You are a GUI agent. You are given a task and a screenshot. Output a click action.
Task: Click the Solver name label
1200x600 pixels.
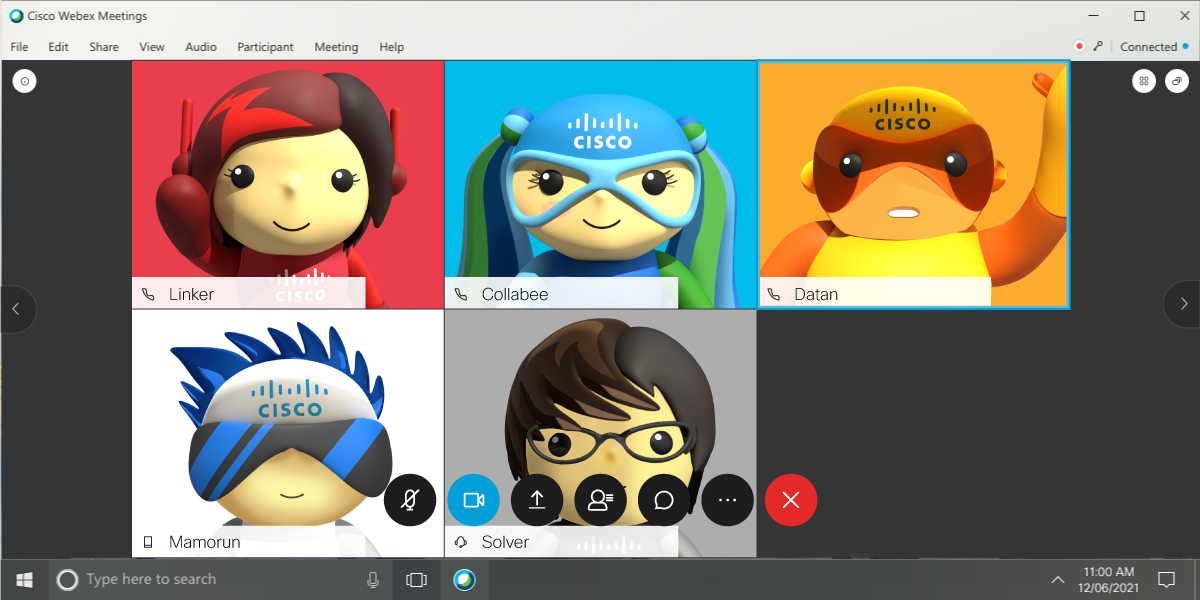click(x=505, y=542)
